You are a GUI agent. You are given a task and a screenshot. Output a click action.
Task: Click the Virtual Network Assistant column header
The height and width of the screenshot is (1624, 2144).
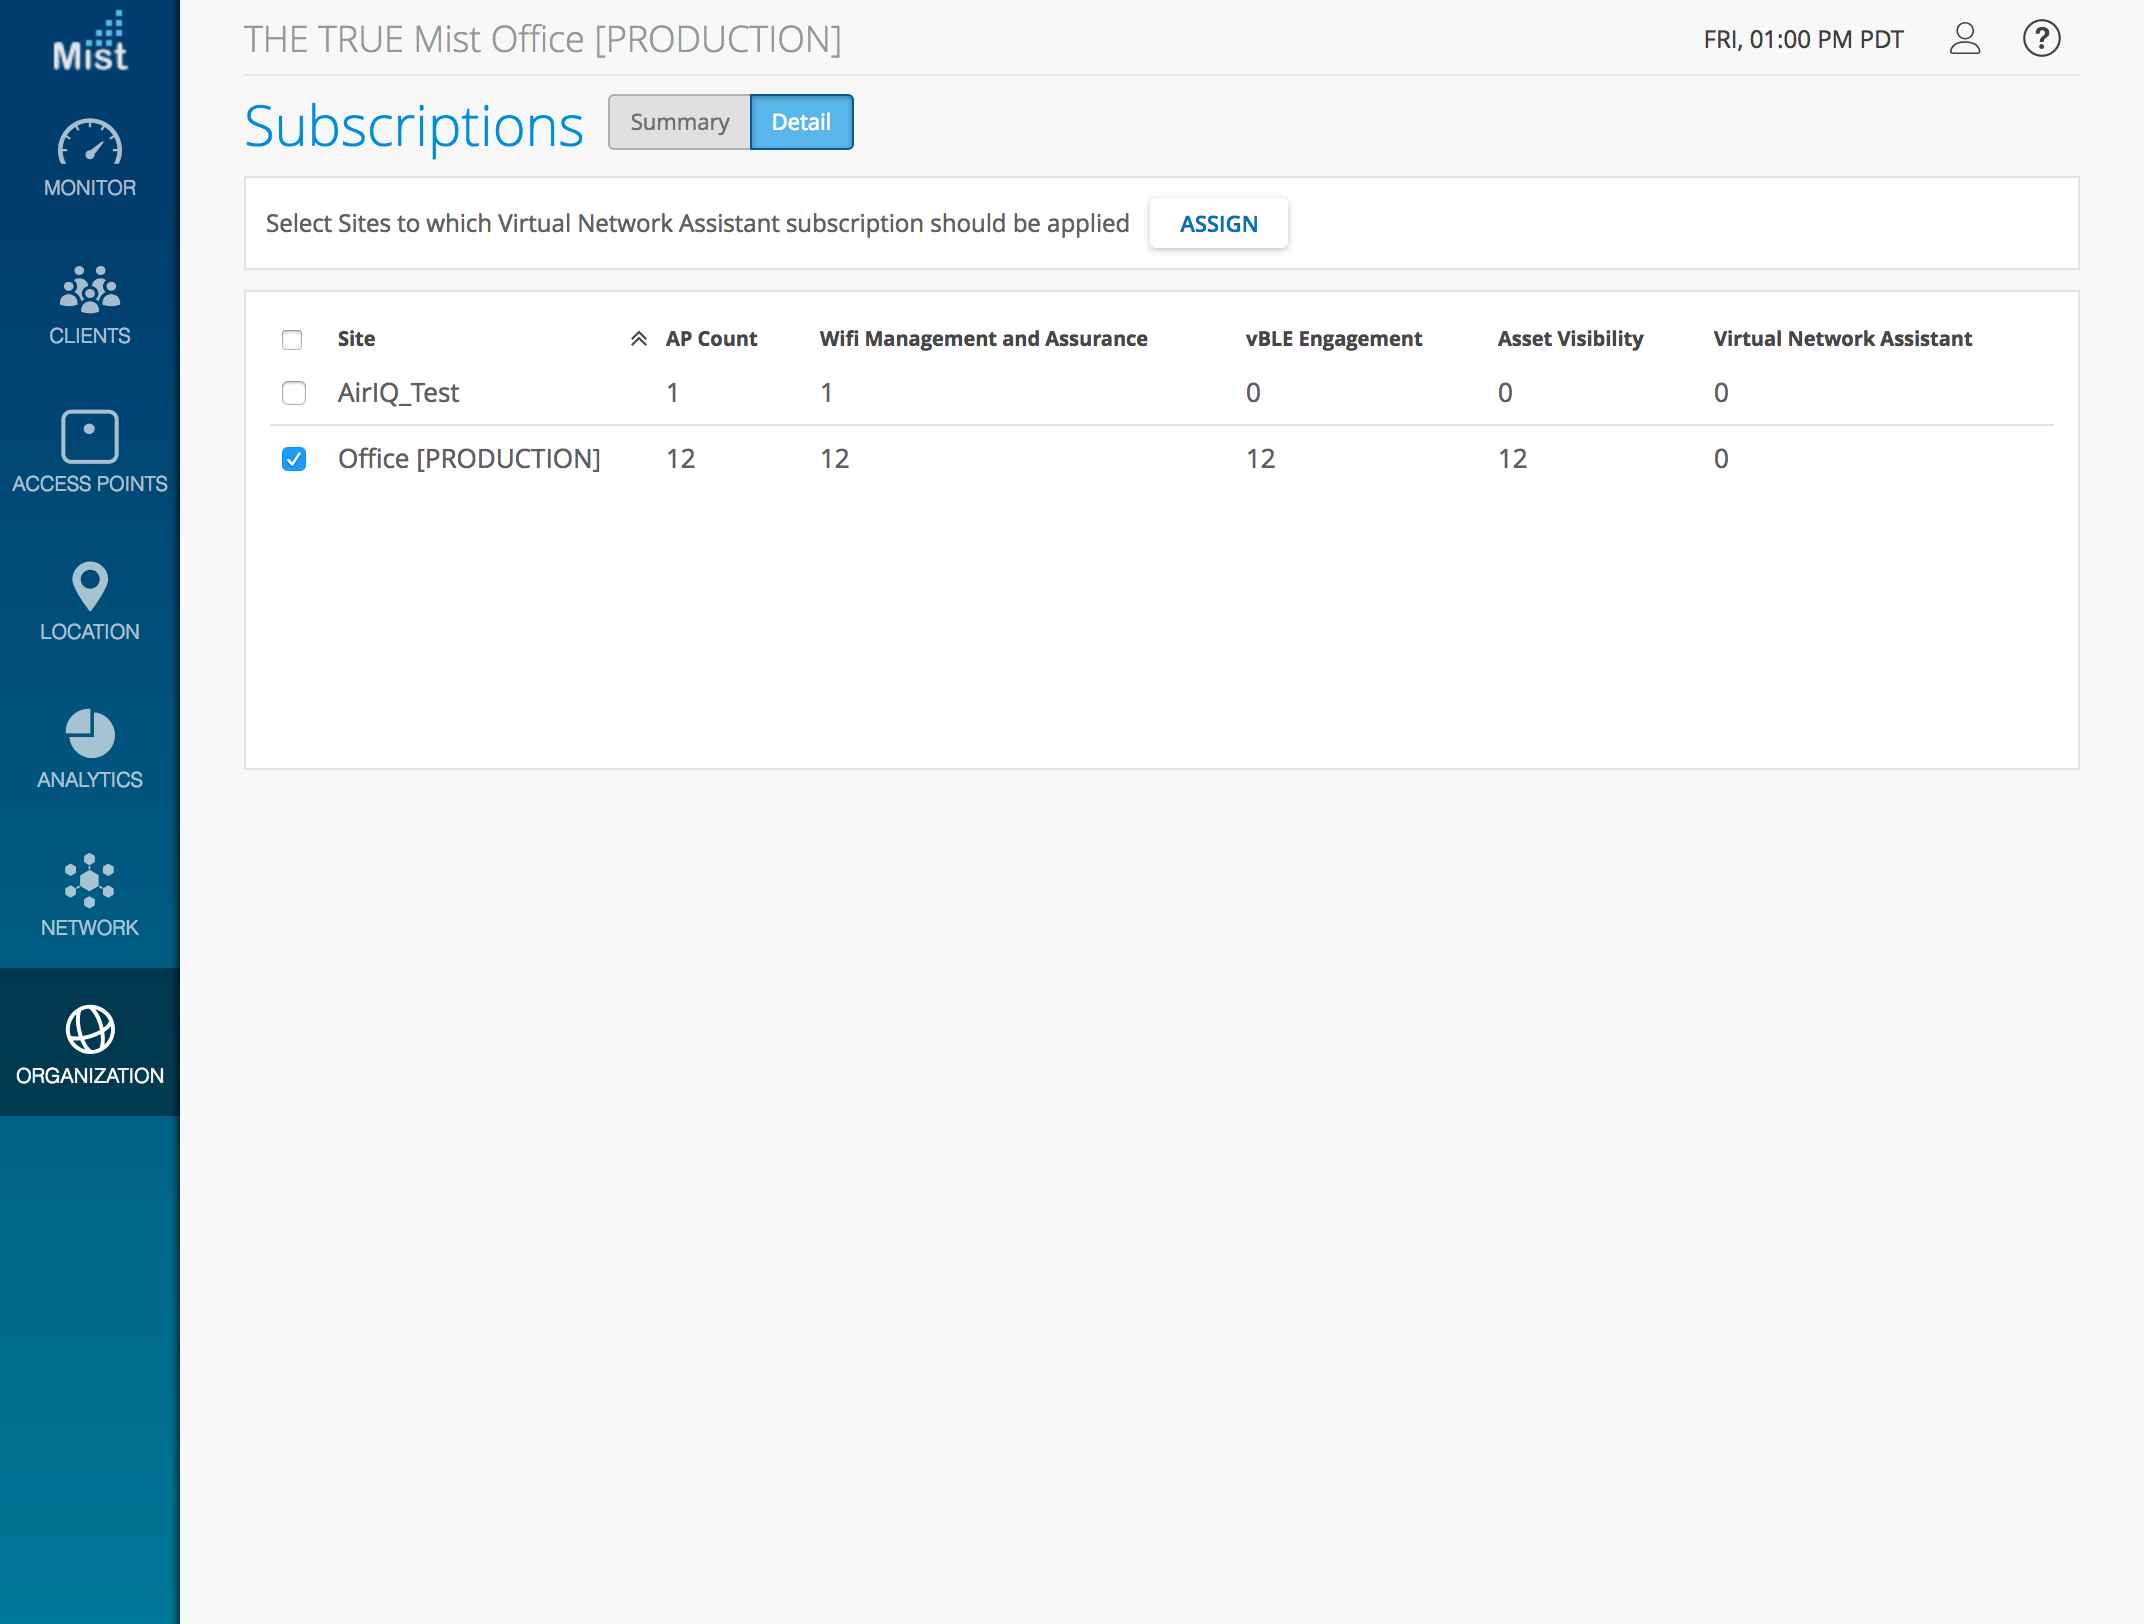[1842, 339]
